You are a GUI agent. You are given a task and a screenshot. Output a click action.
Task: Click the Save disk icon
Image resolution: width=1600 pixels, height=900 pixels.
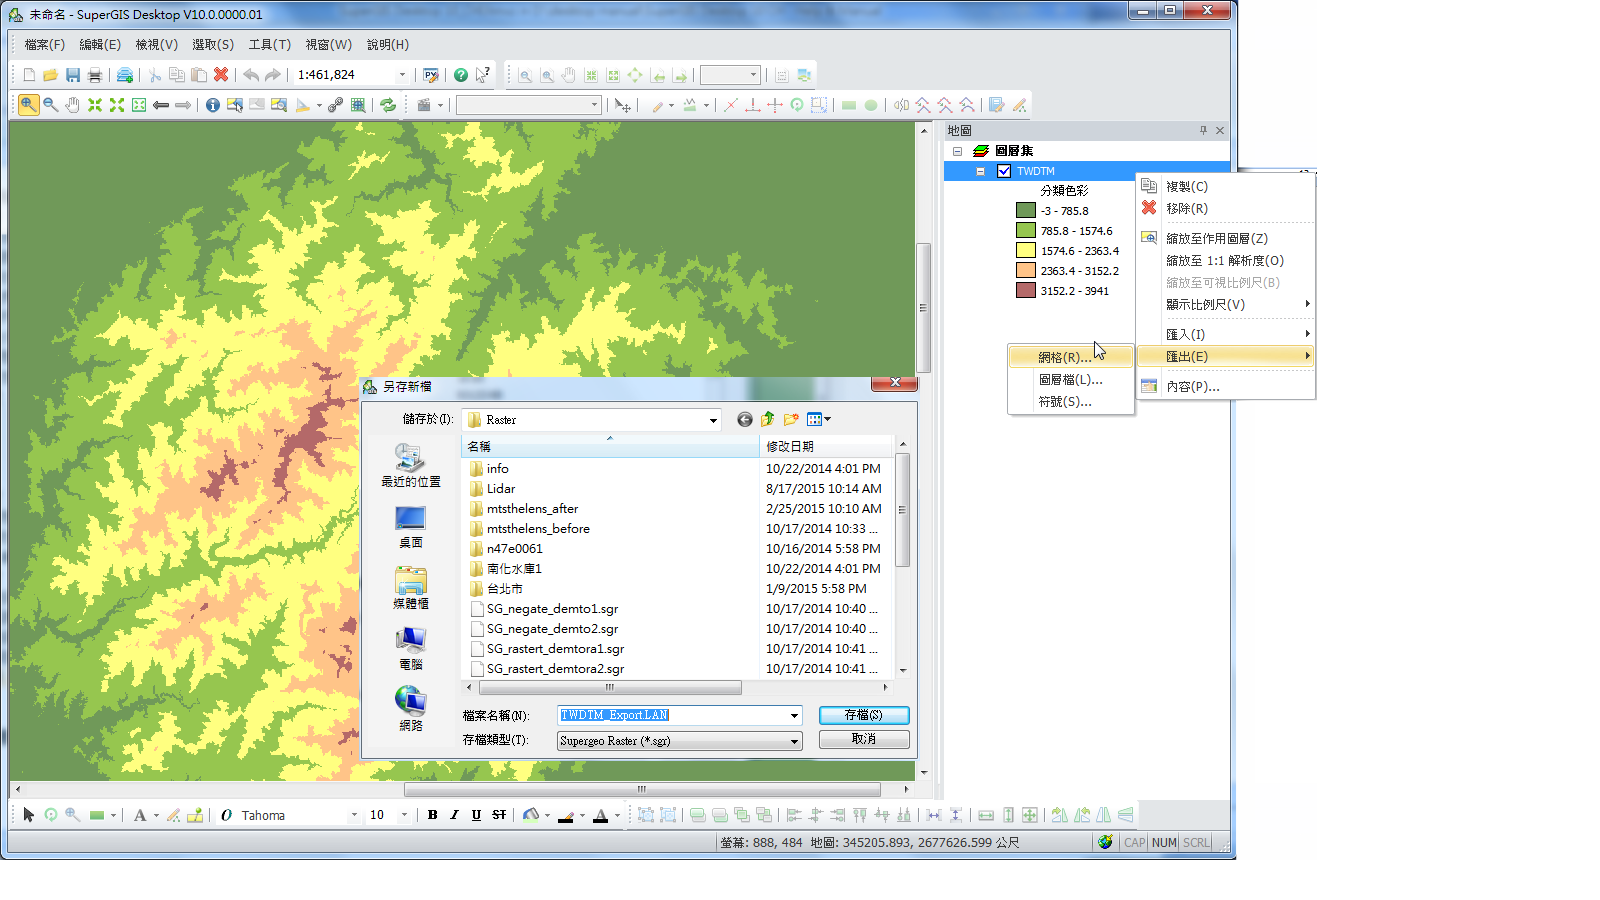73,75
